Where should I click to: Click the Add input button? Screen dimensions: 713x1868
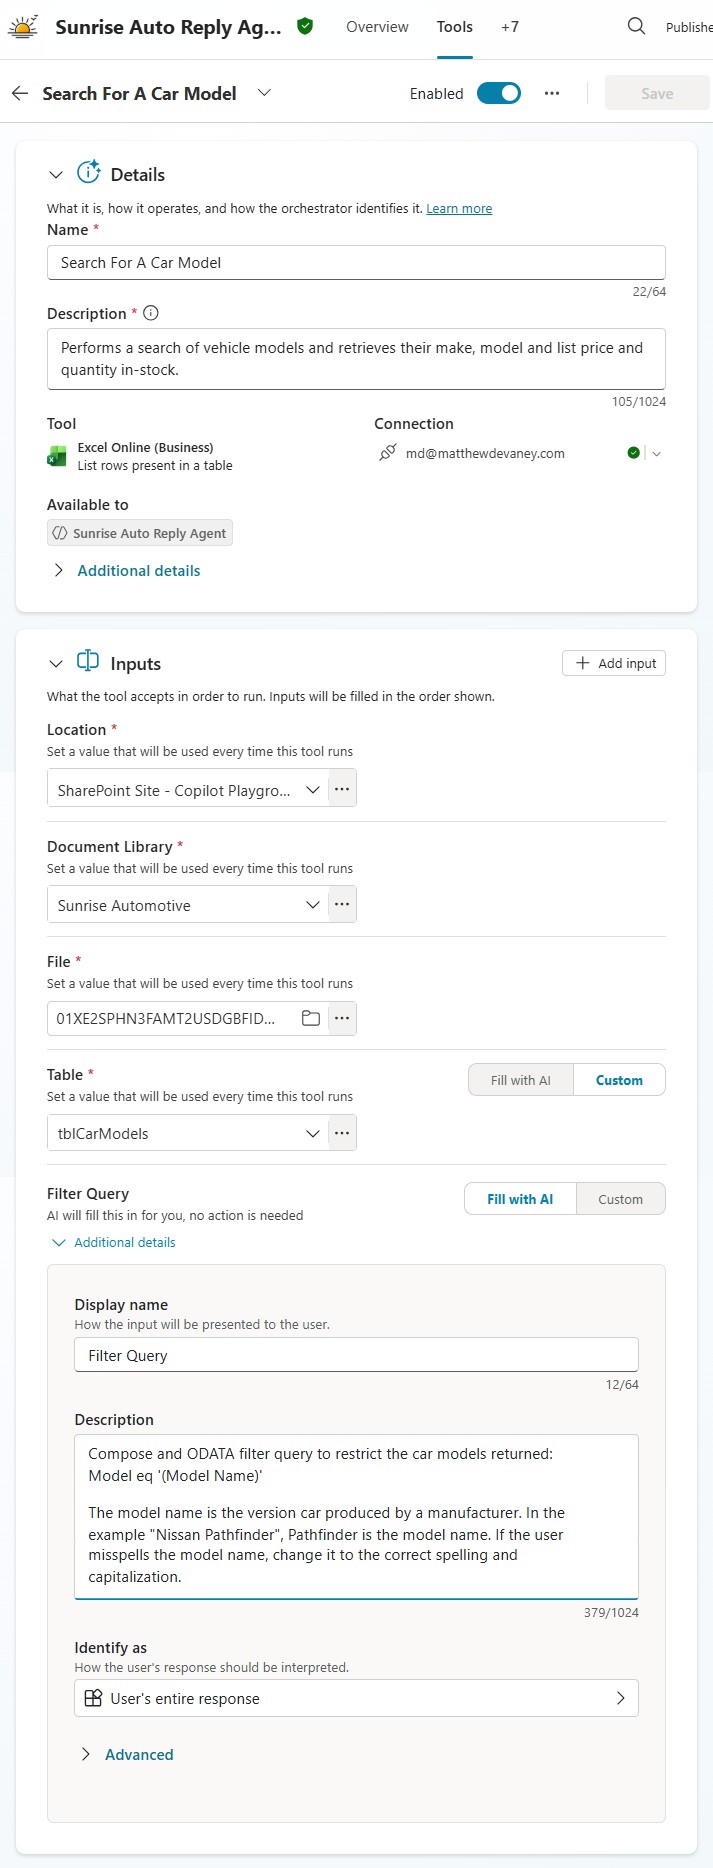tap(614, 663)
